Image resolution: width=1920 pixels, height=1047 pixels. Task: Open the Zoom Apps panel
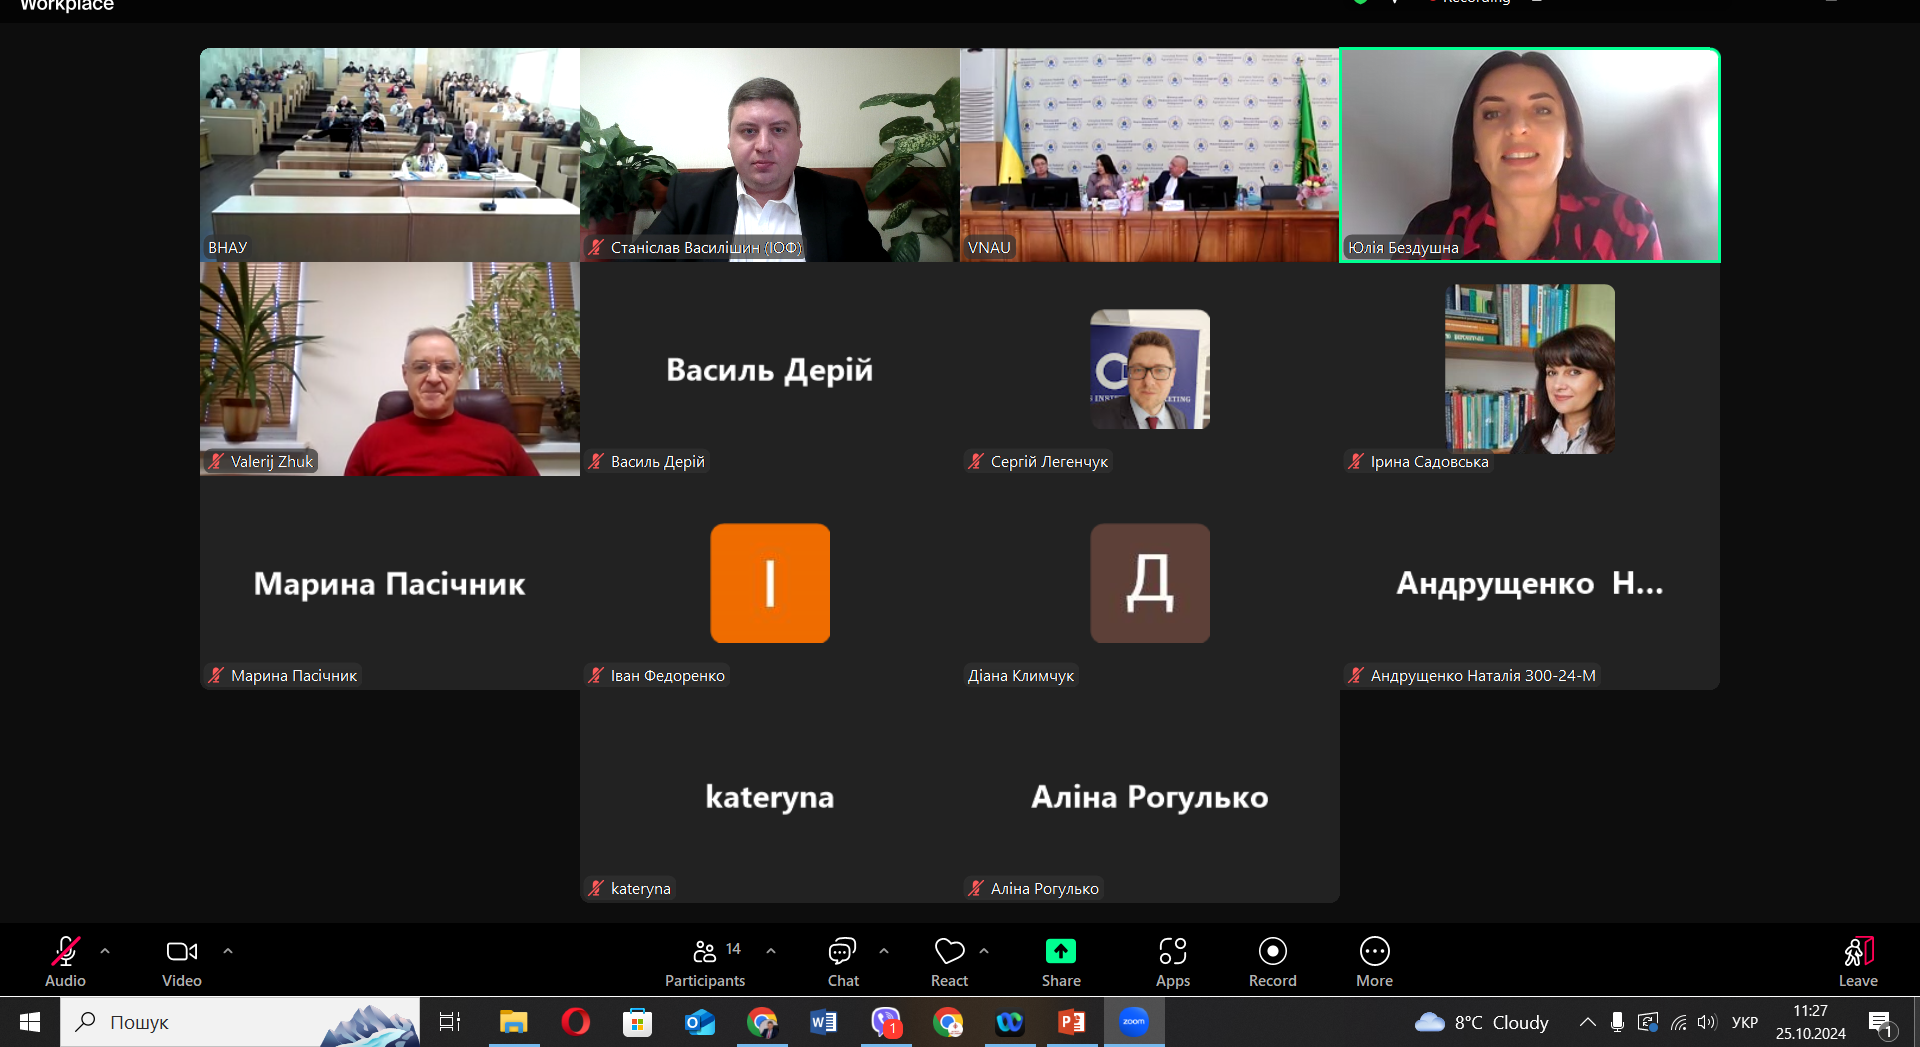(1173, 962)
